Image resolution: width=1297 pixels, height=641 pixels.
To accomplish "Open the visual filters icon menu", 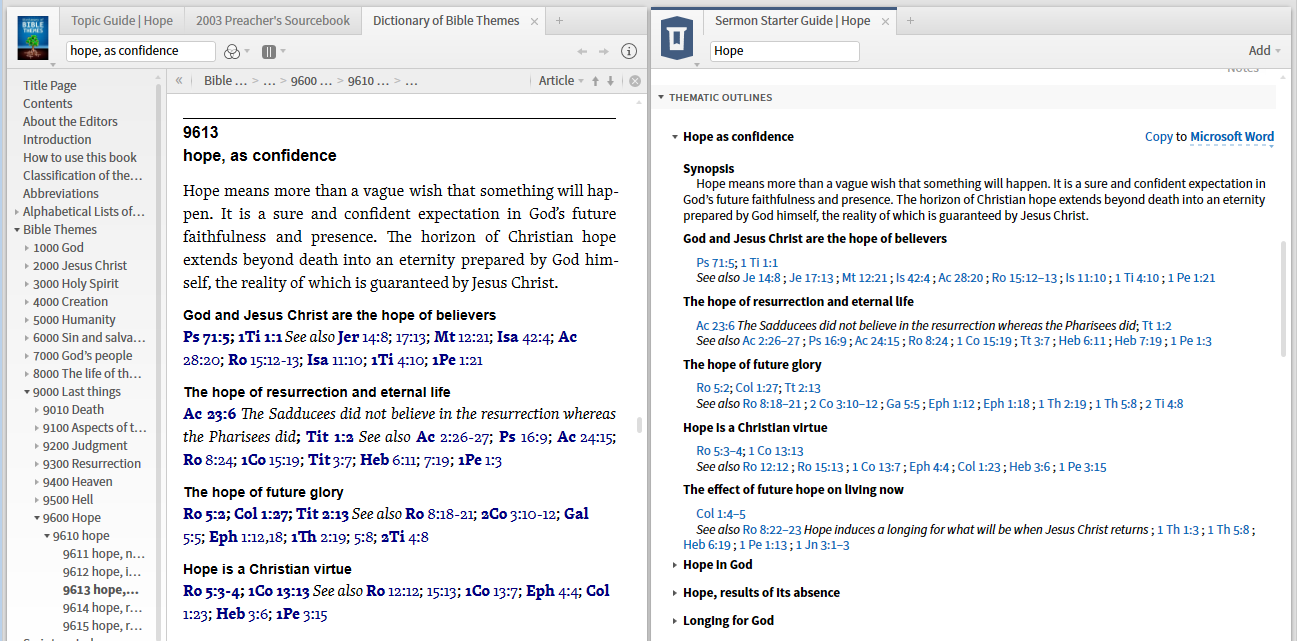I will click(x=236, y=51).
